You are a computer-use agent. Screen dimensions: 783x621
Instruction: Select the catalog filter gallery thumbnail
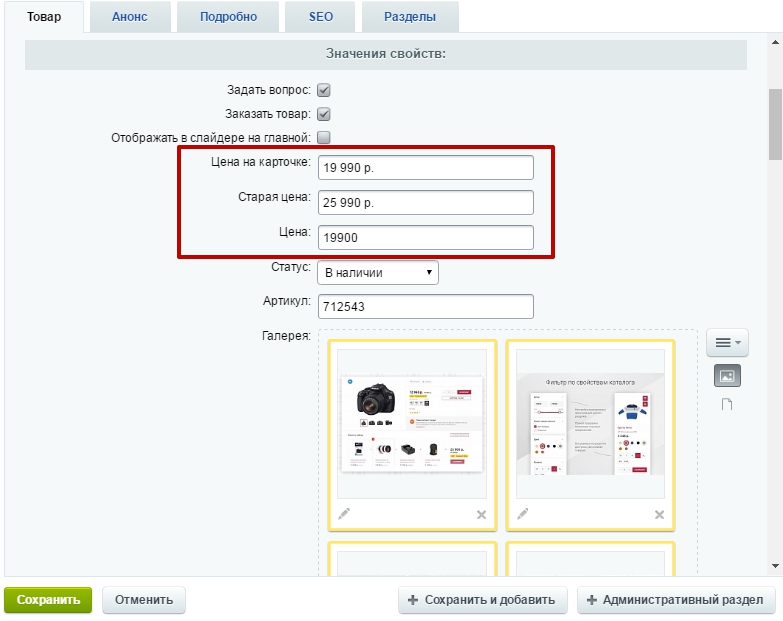pyautogui.click(x=590, y=423)
